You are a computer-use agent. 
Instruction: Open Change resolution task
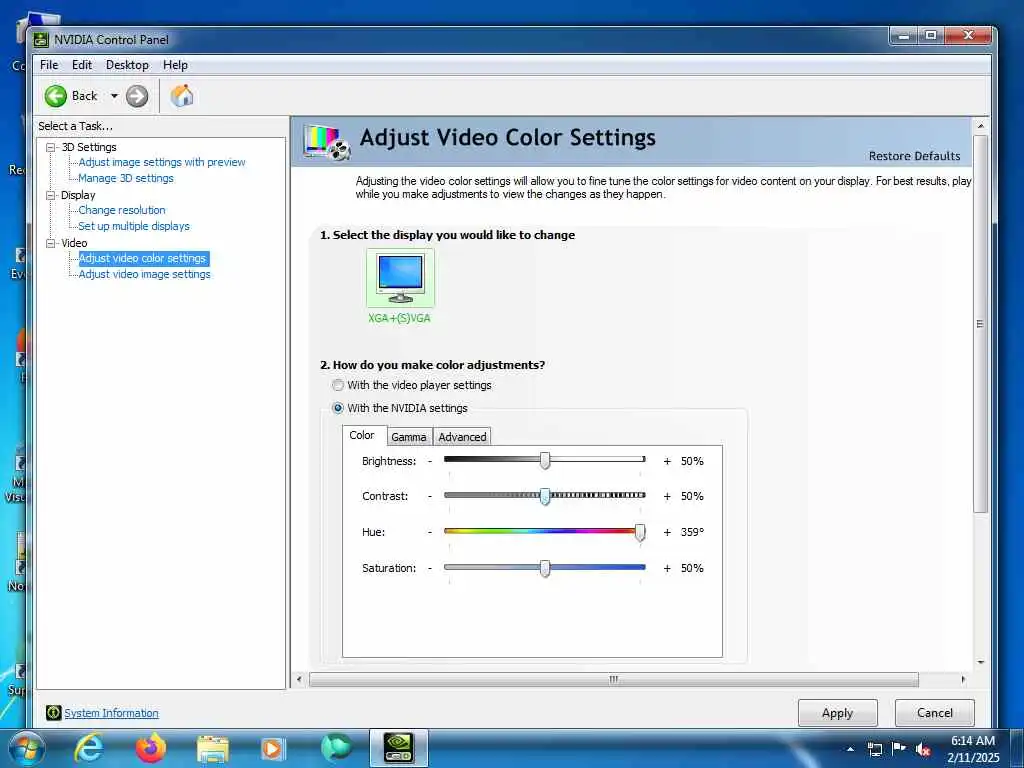click(122, 210)
